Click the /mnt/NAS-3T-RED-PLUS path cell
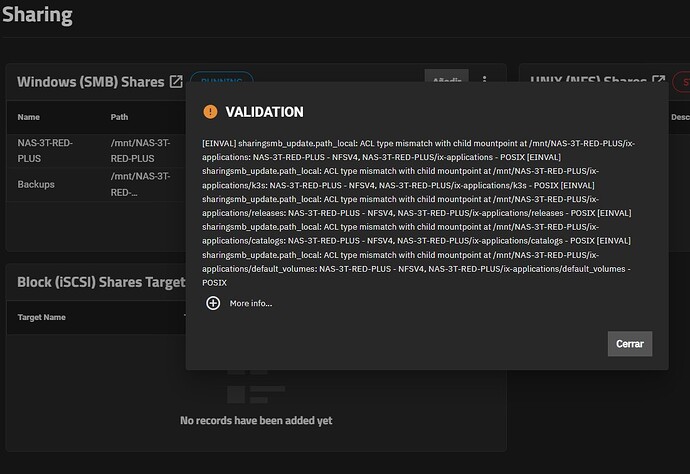The image size is (690, 474). coord(133,150)
